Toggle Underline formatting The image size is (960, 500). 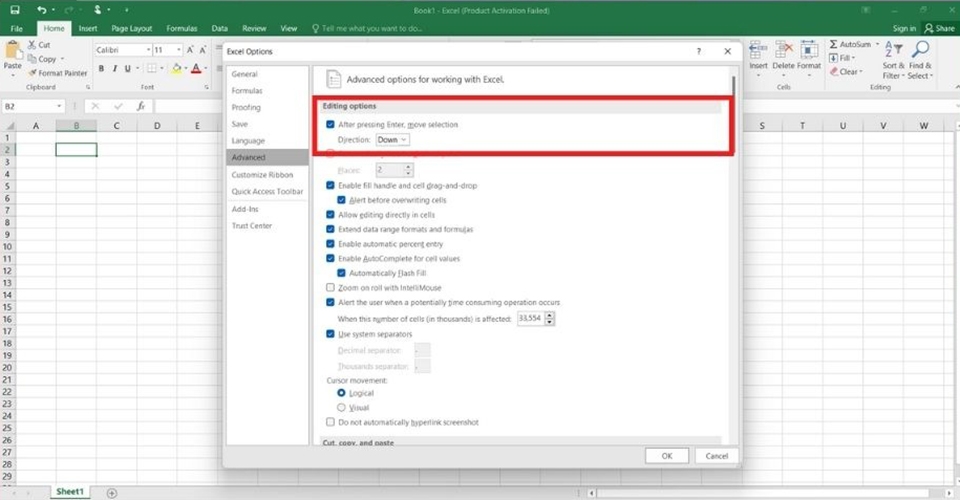(127, 69)
